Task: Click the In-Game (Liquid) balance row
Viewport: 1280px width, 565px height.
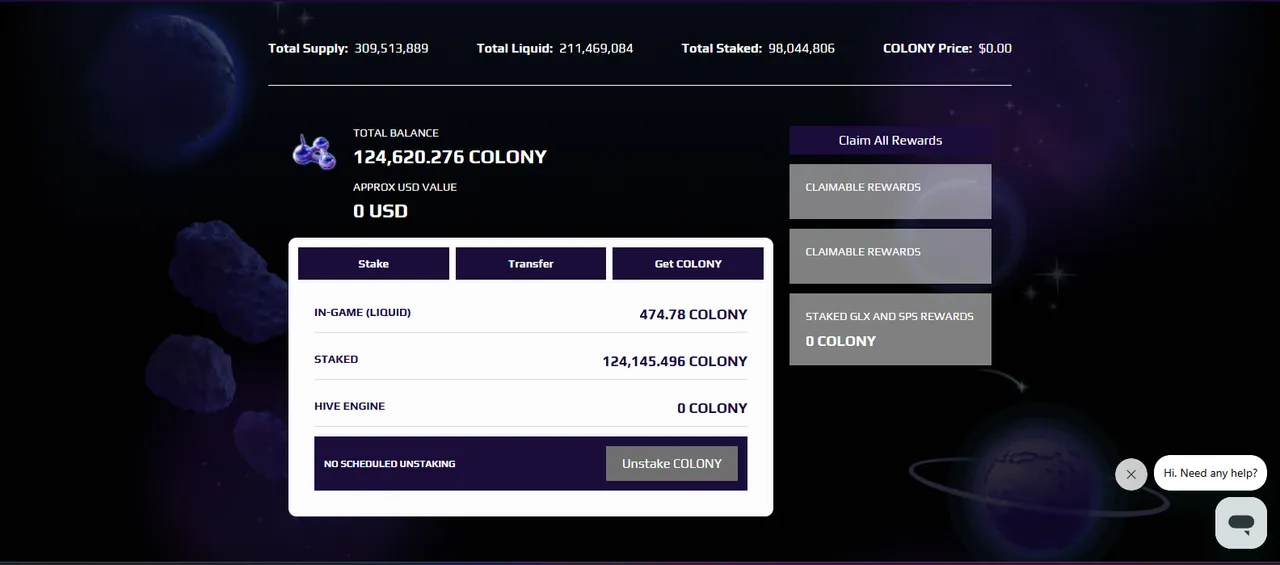Action: click(531, 313)
